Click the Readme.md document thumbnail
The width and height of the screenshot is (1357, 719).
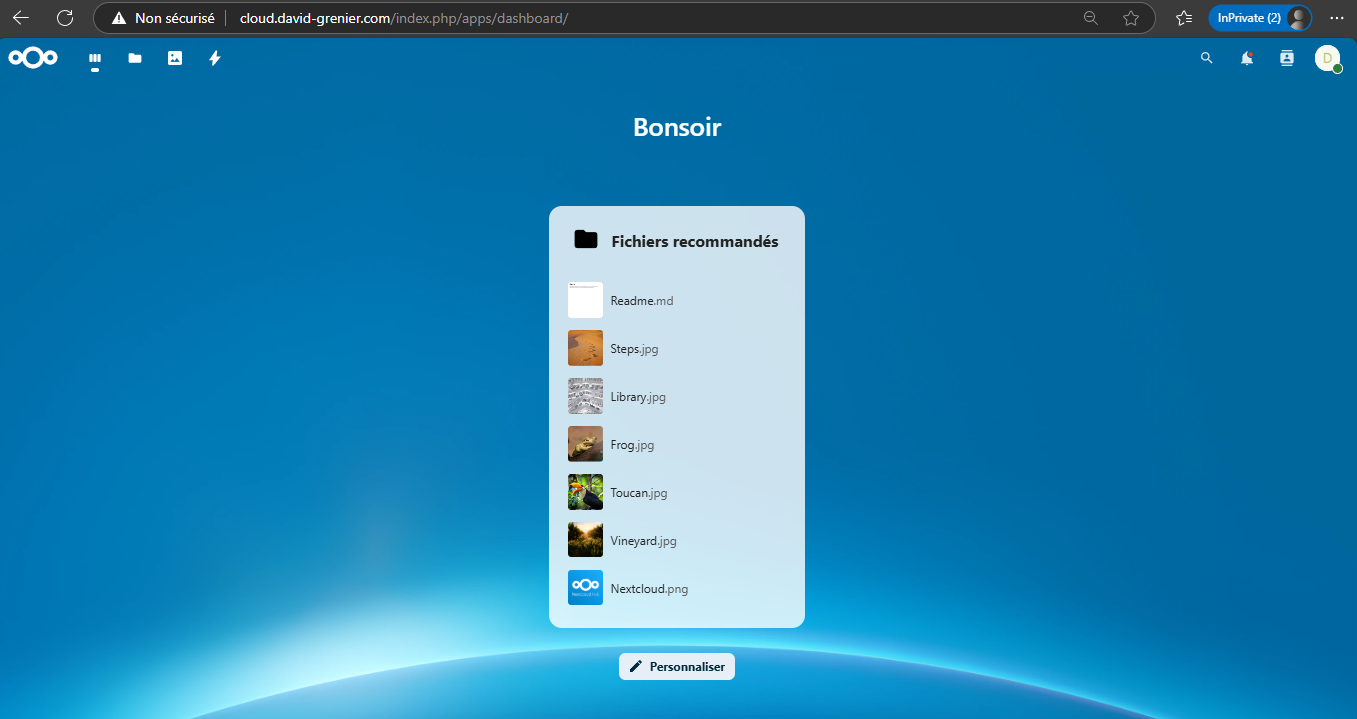[x=585, y=300]
